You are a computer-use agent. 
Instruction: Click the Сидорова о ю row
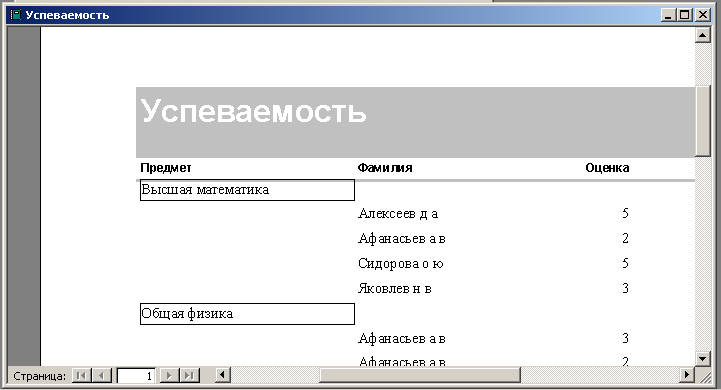coord(401,264)
